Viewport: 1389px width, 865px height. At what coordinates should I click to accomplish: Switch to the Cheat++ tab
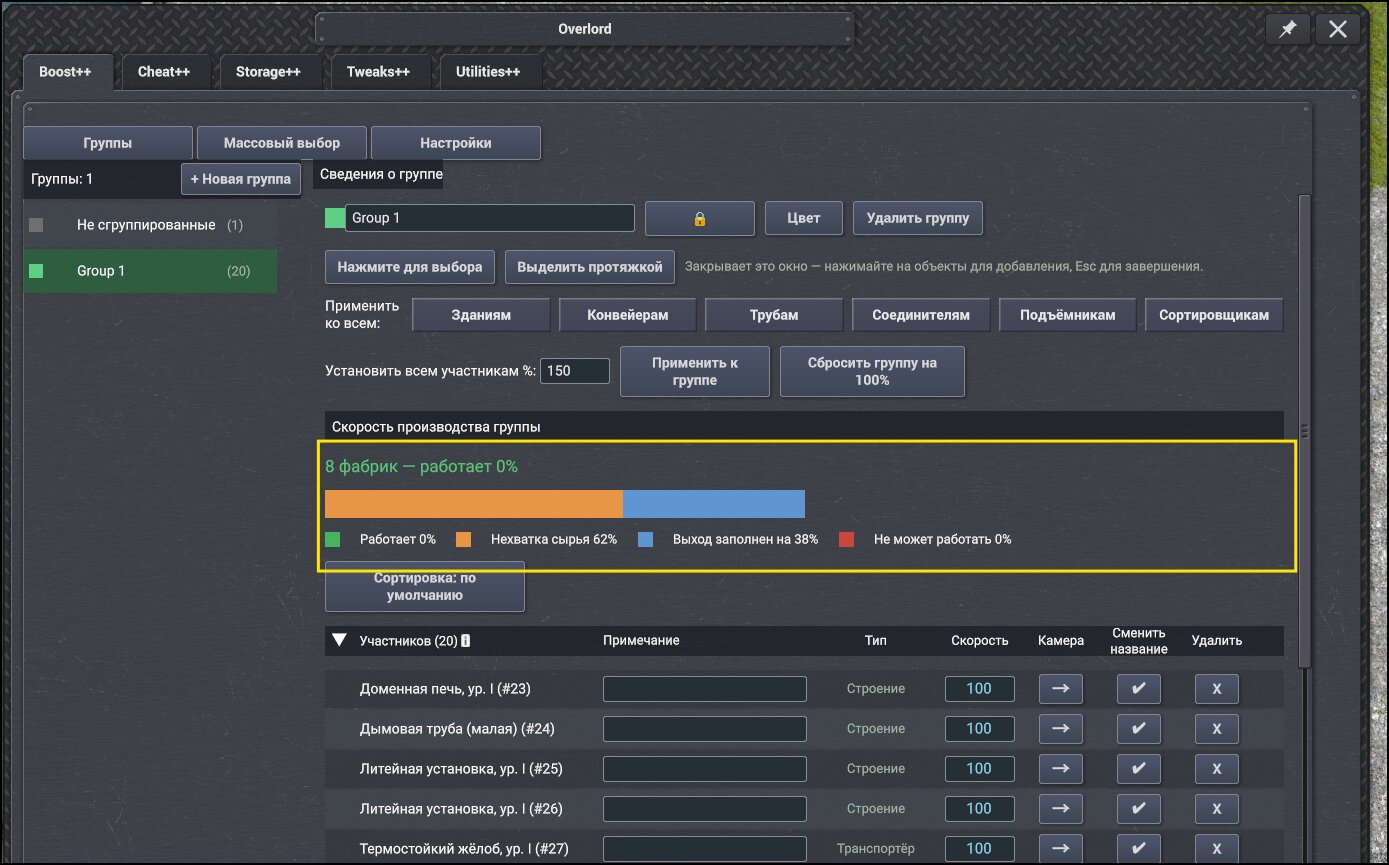coord(164,72)
